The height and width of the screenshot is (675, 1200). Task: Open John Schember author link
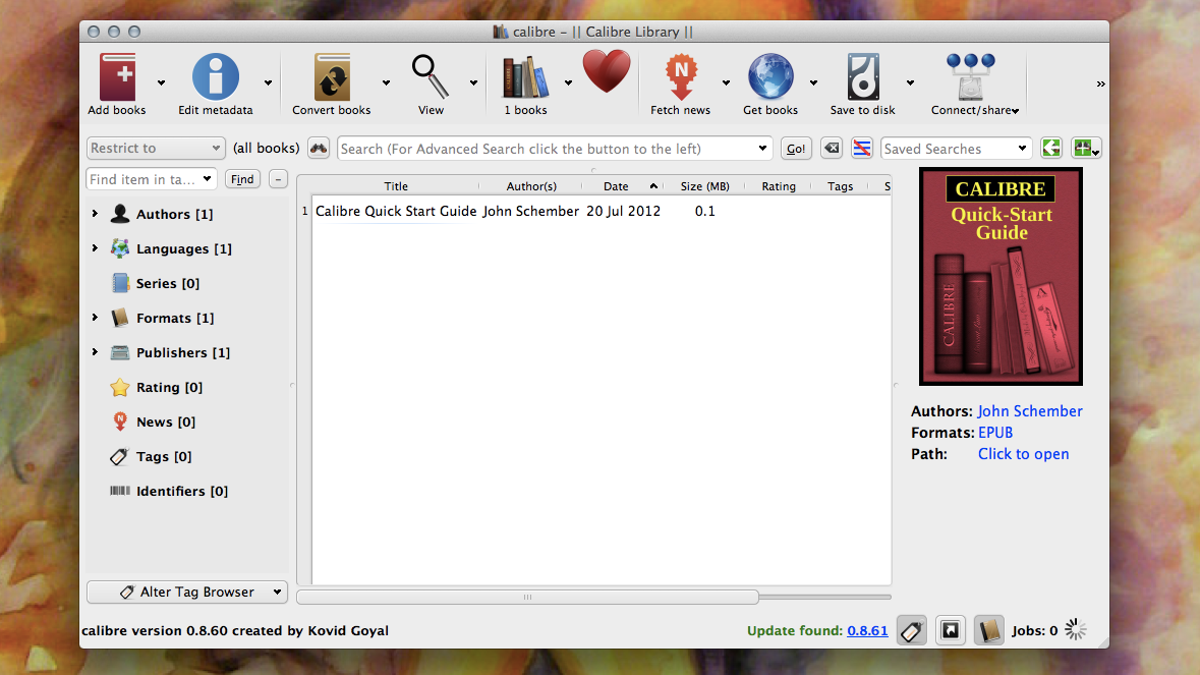1030,411
